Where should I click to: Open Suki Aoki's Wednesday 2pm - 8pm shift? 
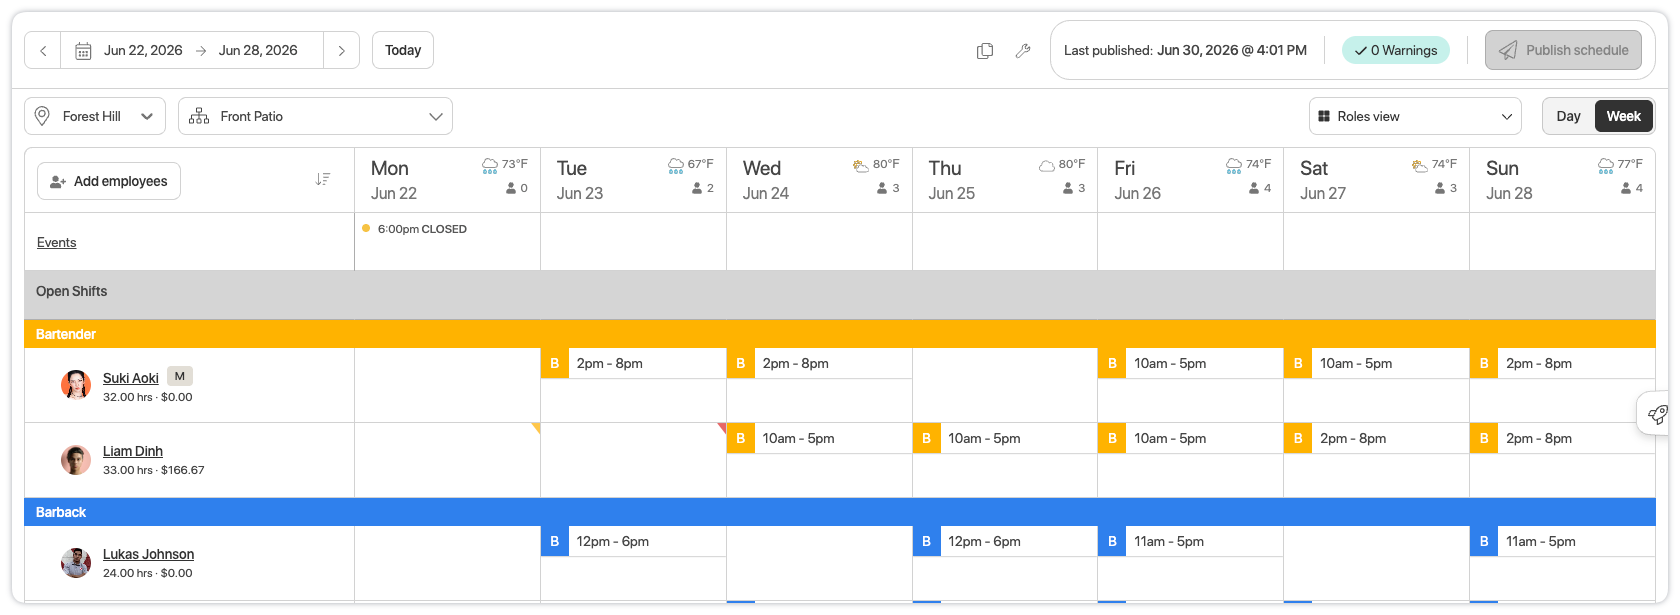[x=819, y=363]
